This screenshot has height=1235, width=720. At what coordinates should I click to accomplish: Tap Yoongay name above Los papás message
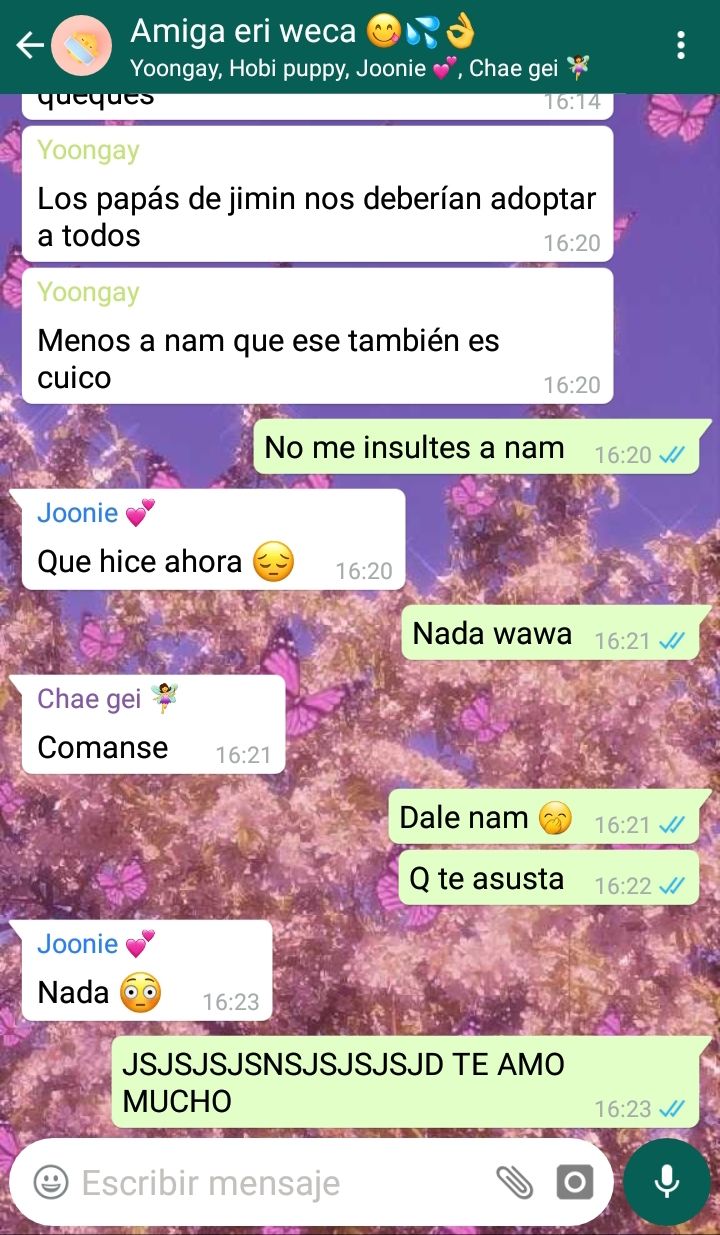(88, 151)
